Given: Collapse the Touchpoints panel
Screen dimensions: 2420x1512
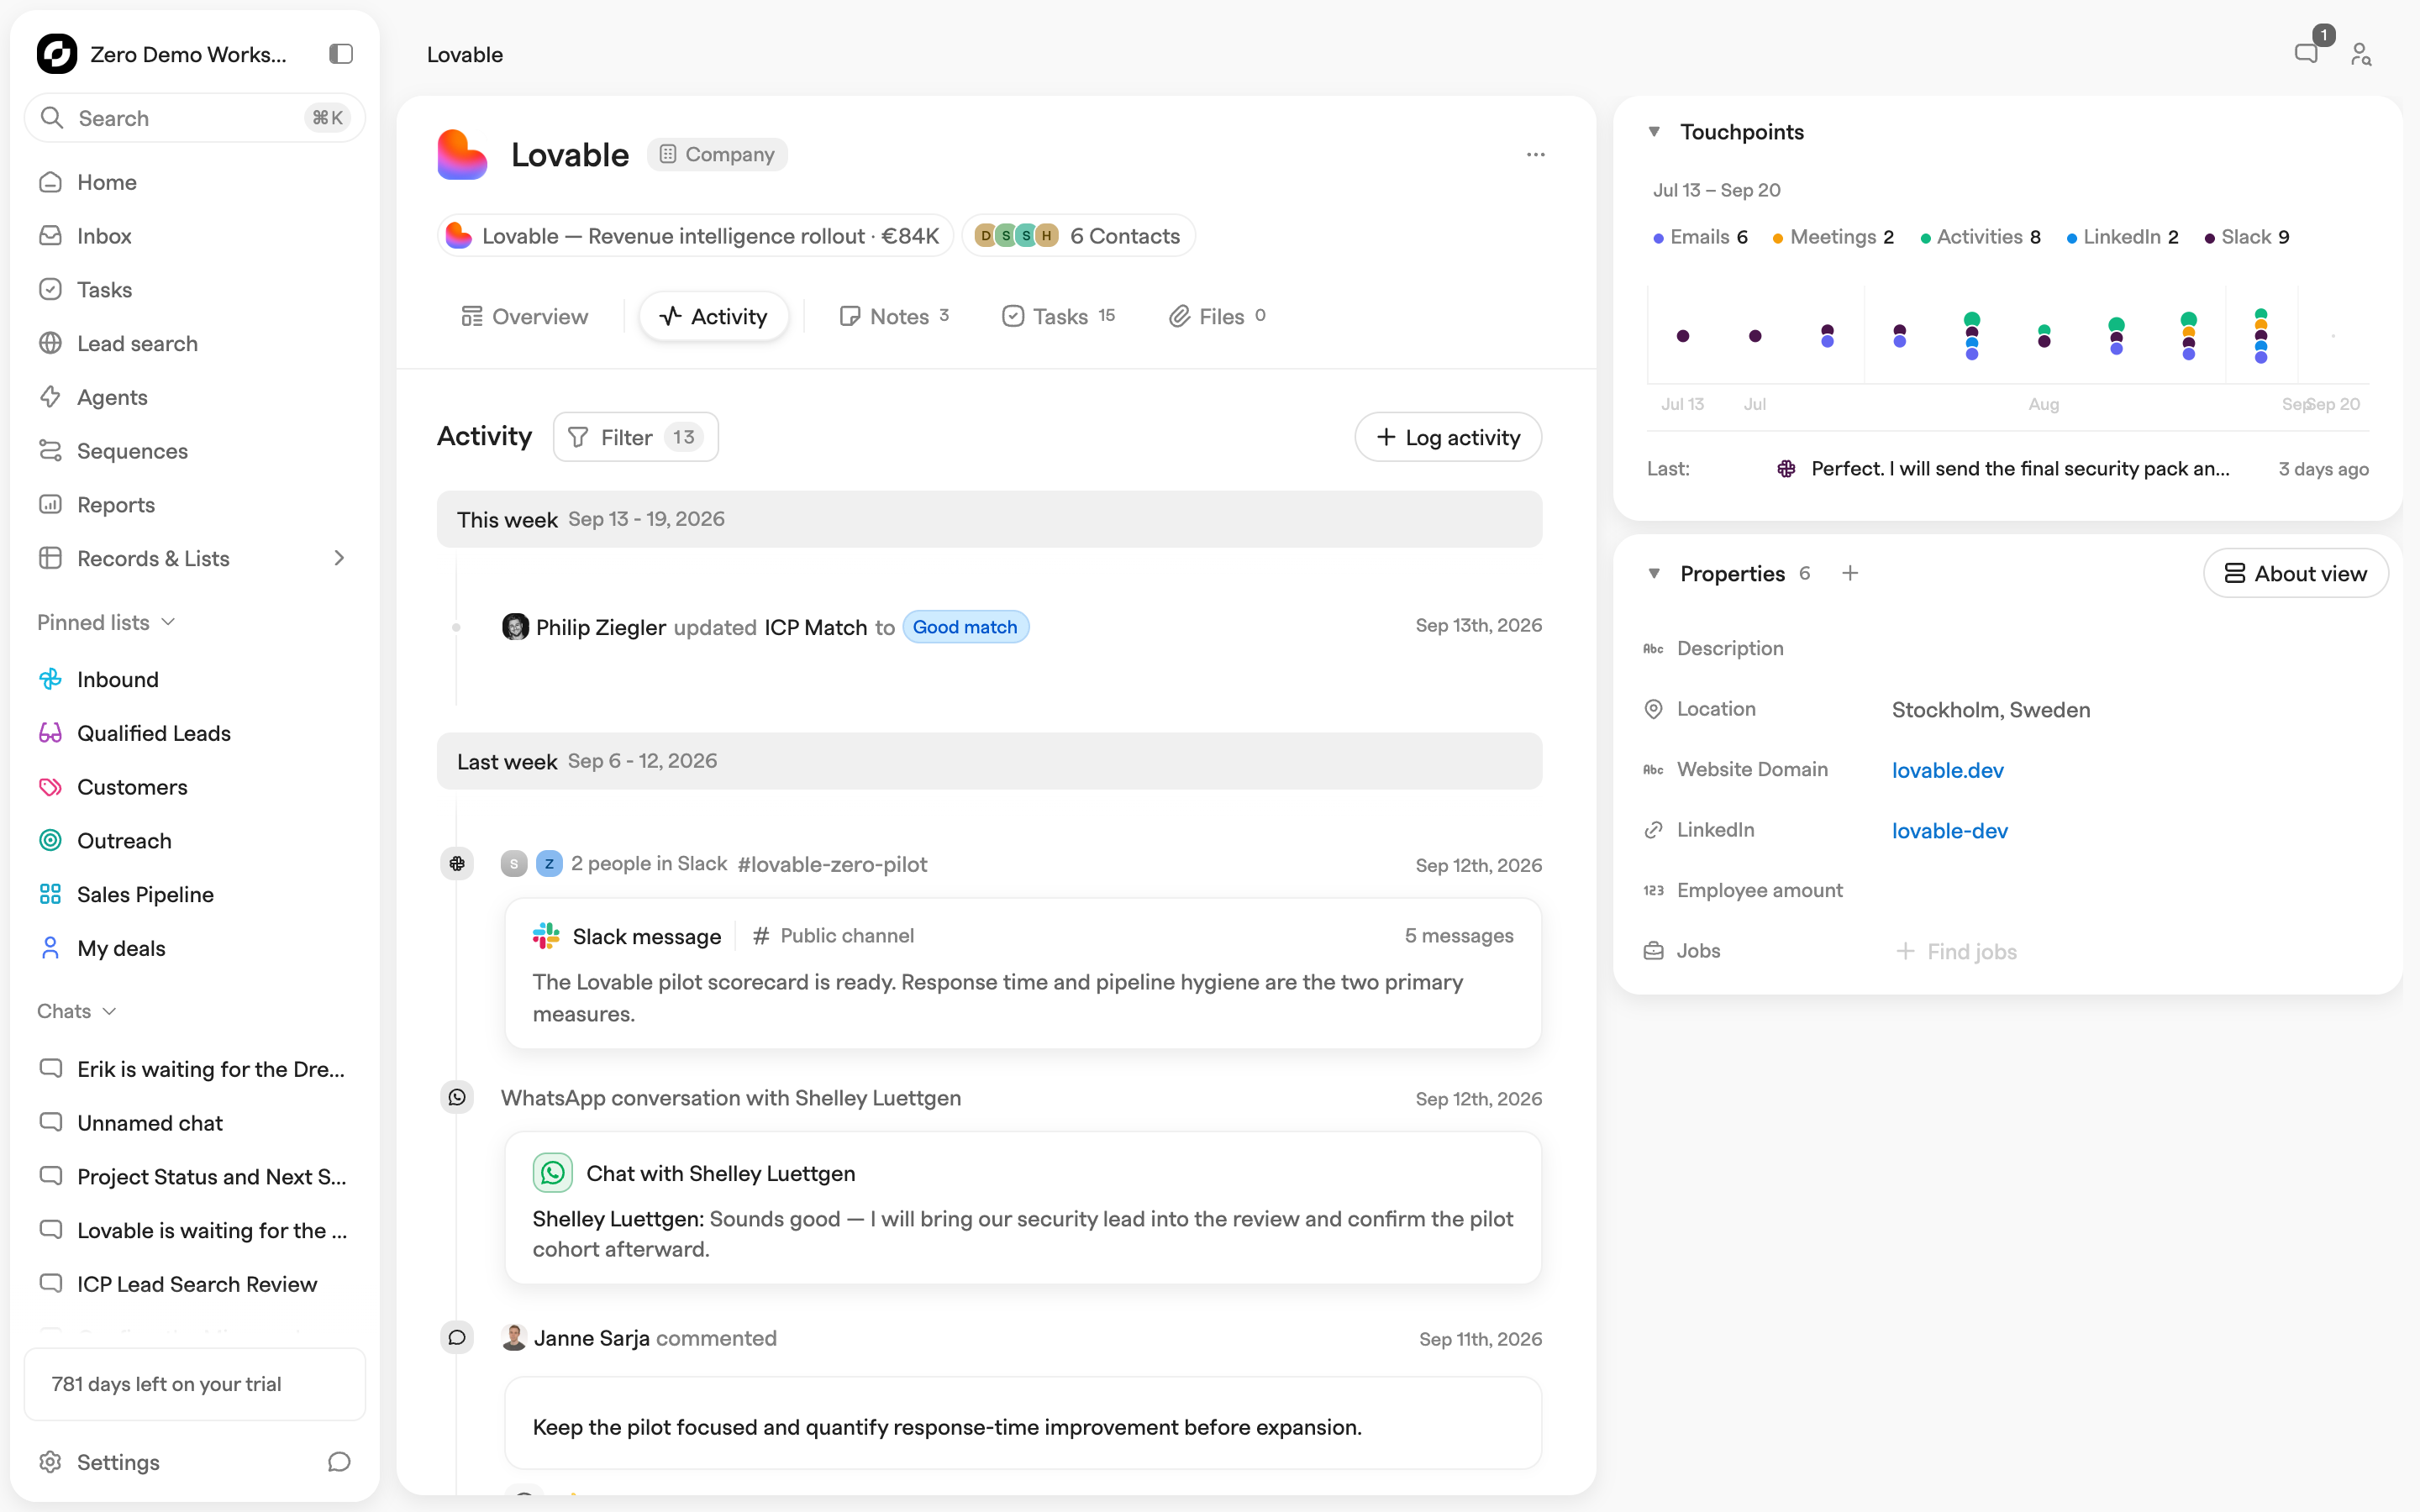Looking at the screenshot, I should 1654,132.
